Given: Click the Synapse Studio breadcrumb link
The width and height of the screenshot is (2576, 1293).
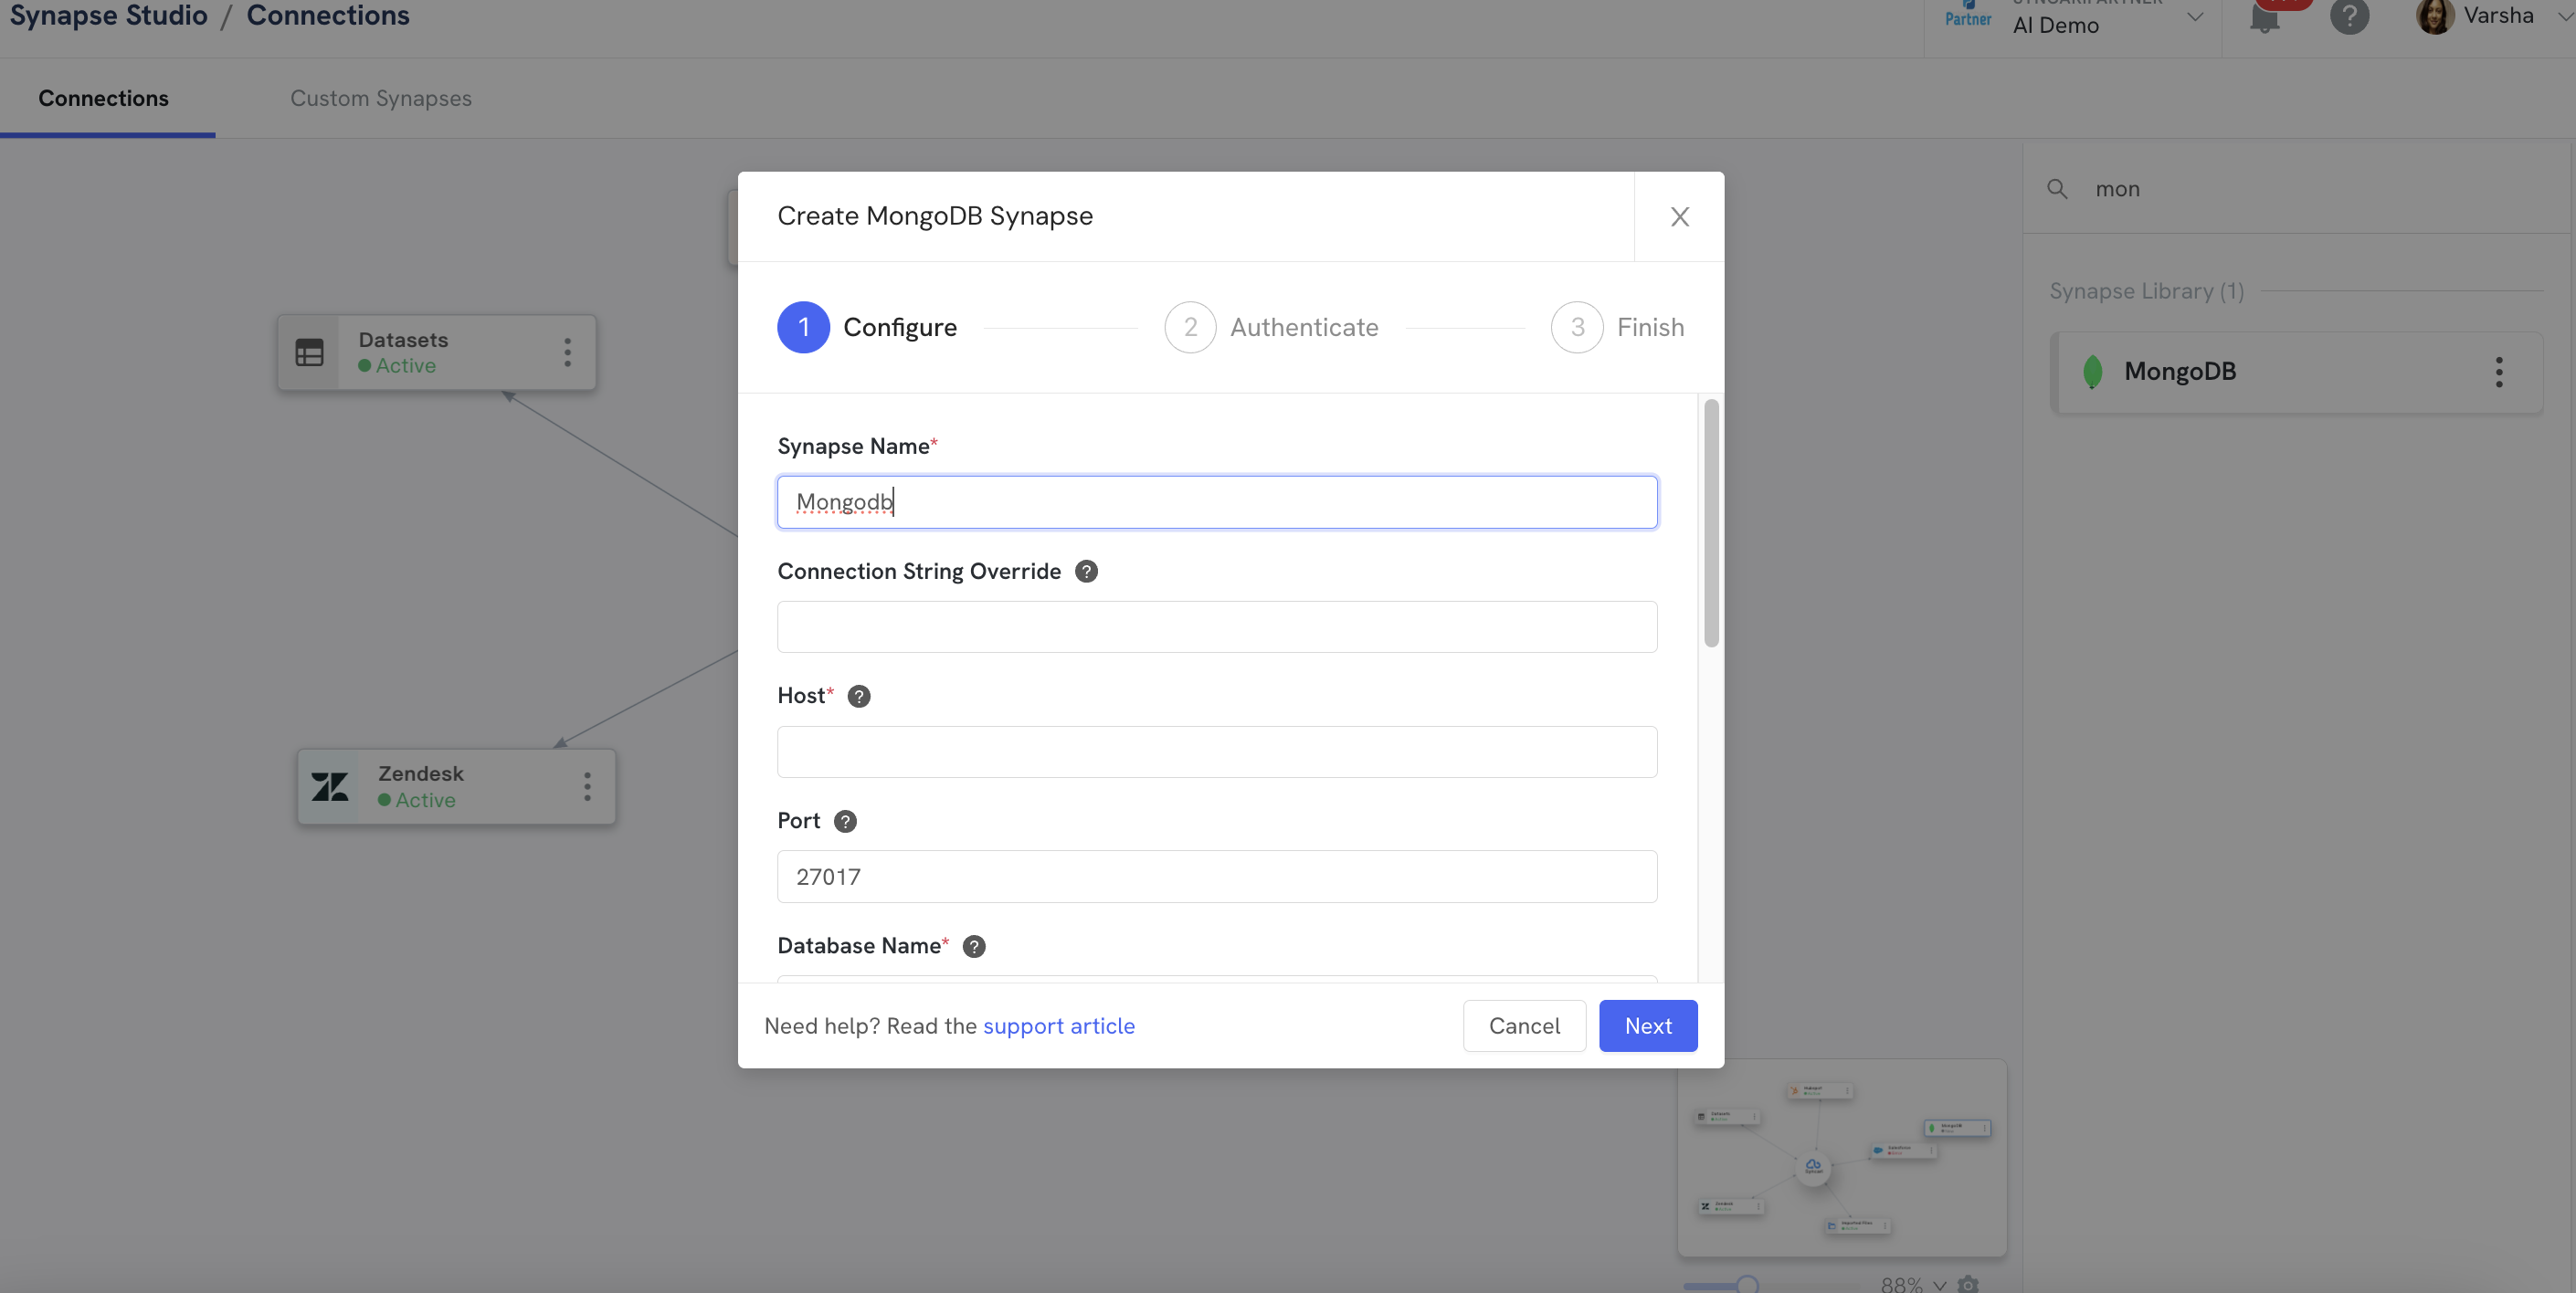Looking at the screenshot, I should [108, 15].
